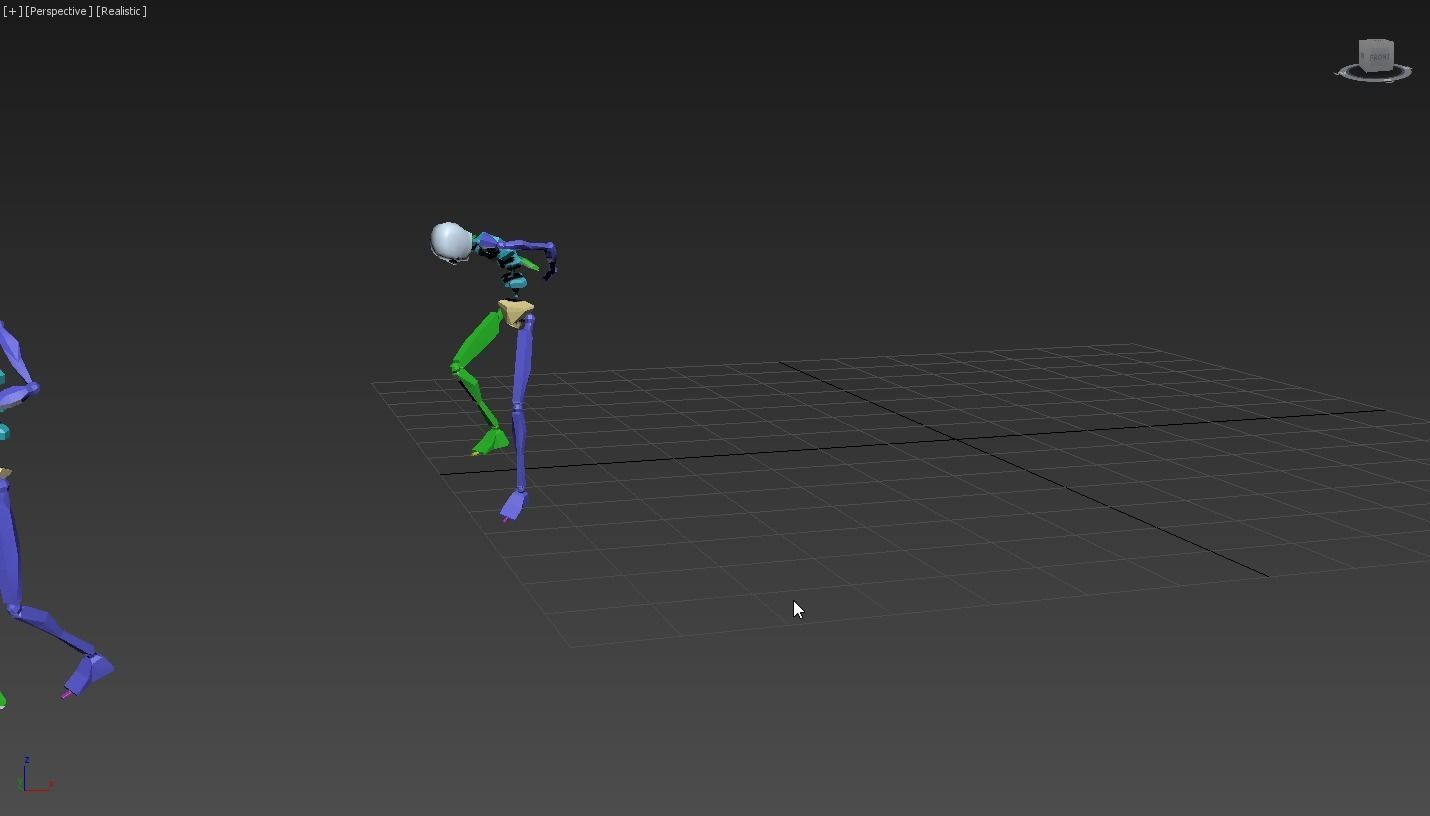This screenshot has height=816, width=1430.
Task: Select the blue straight leg bone
Action: point(521,402)
